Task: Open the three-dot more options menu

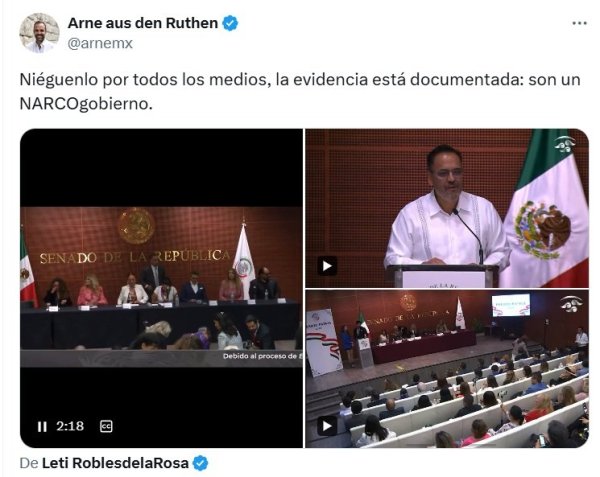Action: tap(579, 24)
